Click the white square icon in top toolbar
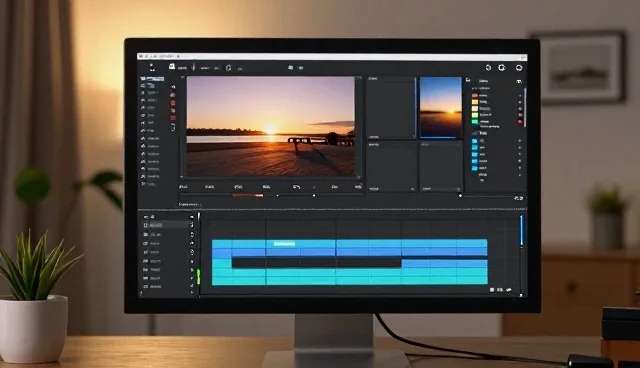 pos(172,67)
